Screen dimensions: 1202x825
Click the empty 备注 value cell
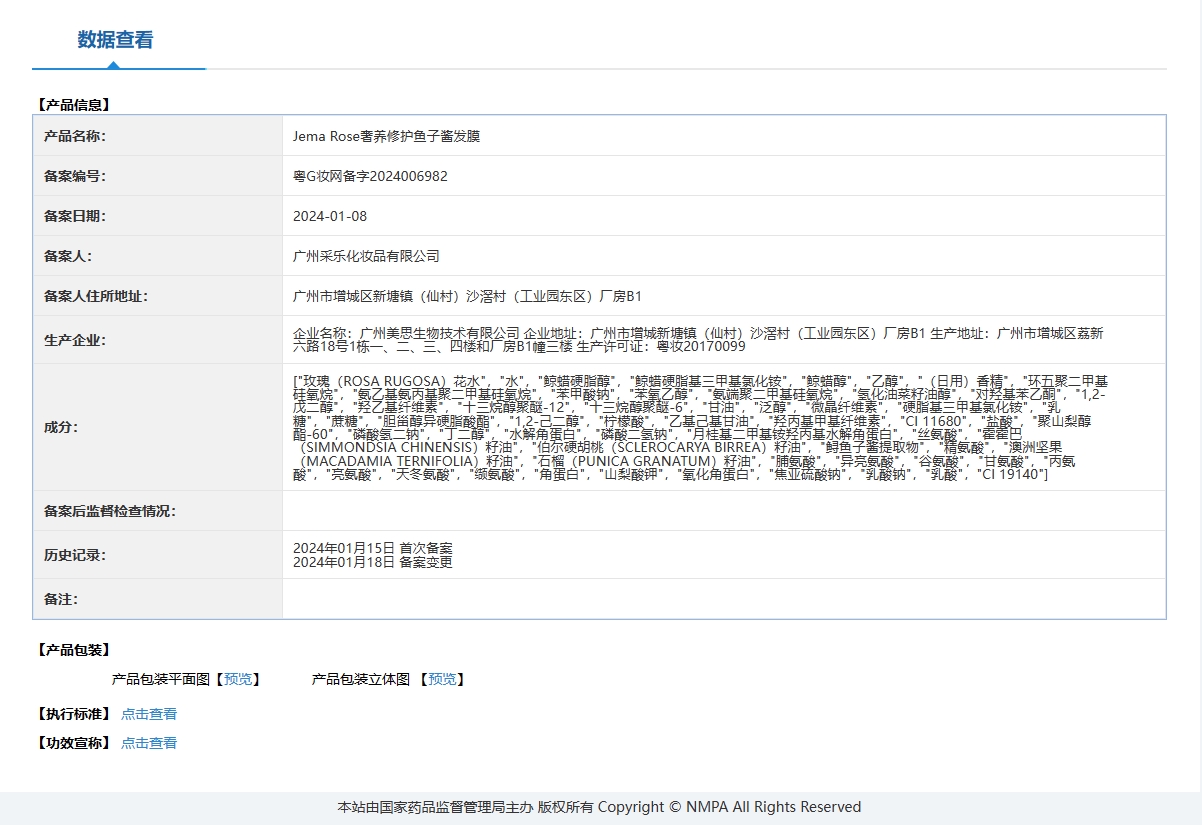(723, 599)
